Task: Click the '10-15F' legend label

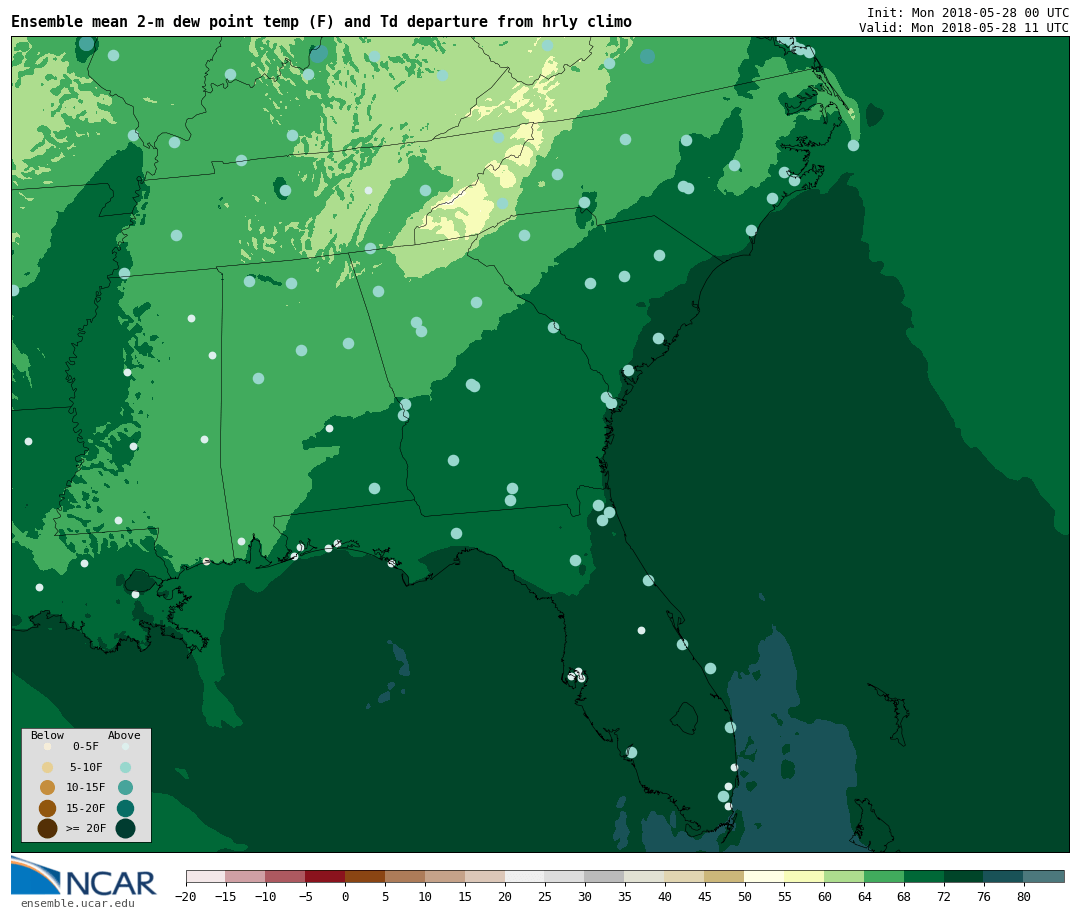Action: coord(86,787)
